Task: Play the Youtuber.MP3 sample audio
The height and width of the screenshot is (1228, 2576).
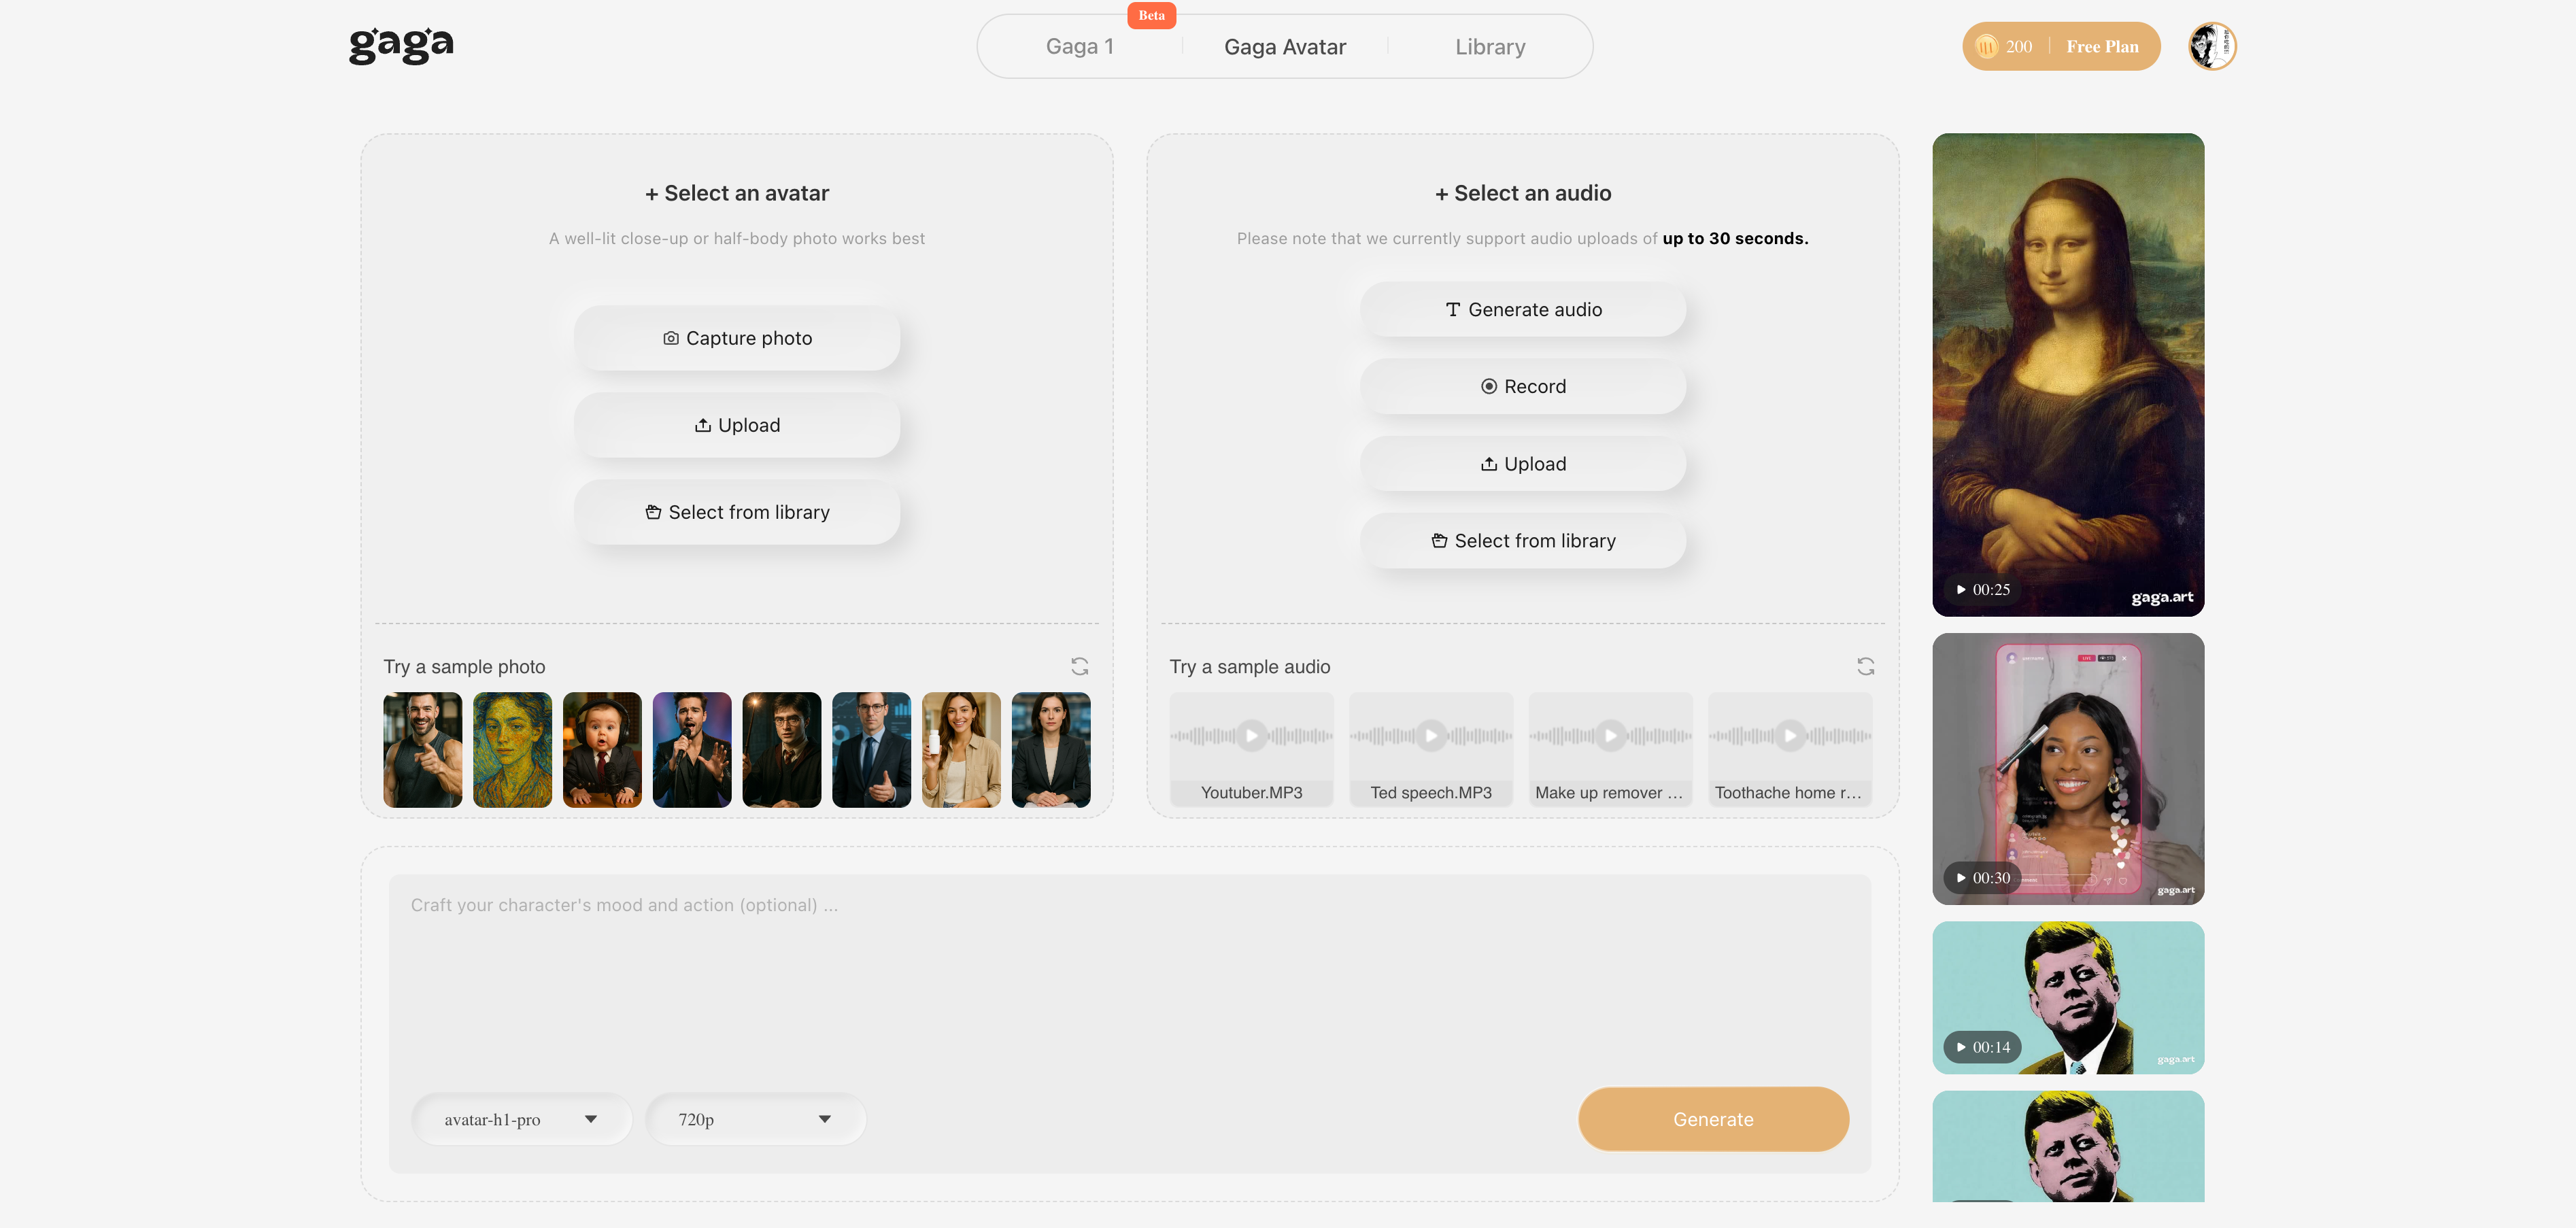Action: point(1251,735)
